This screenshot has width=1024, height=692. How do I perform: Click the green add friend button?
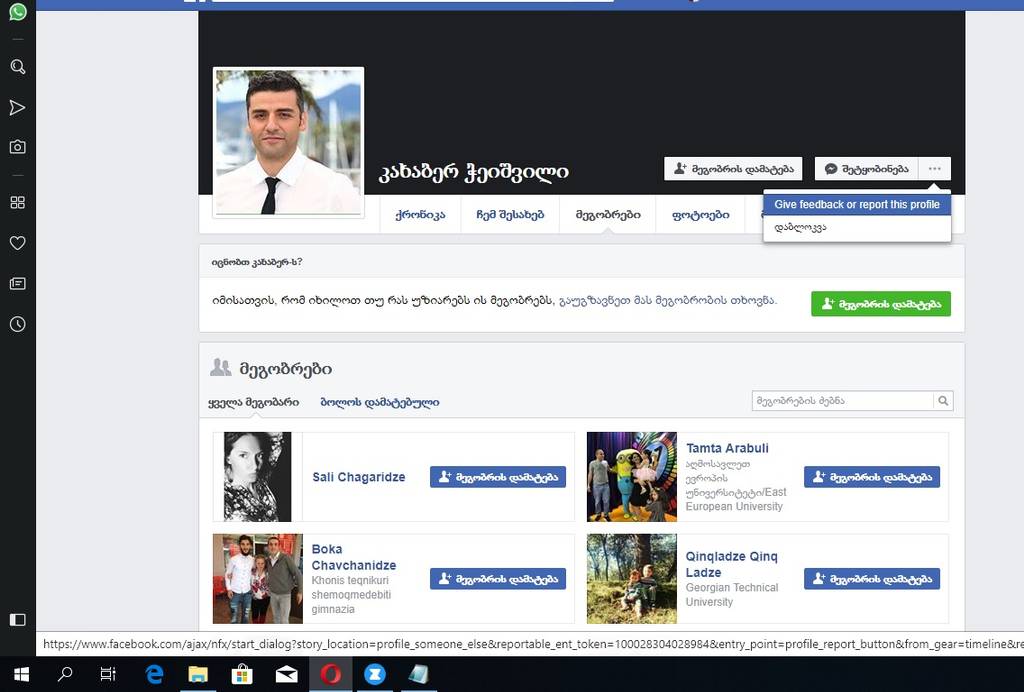click(x=880, y=304)
